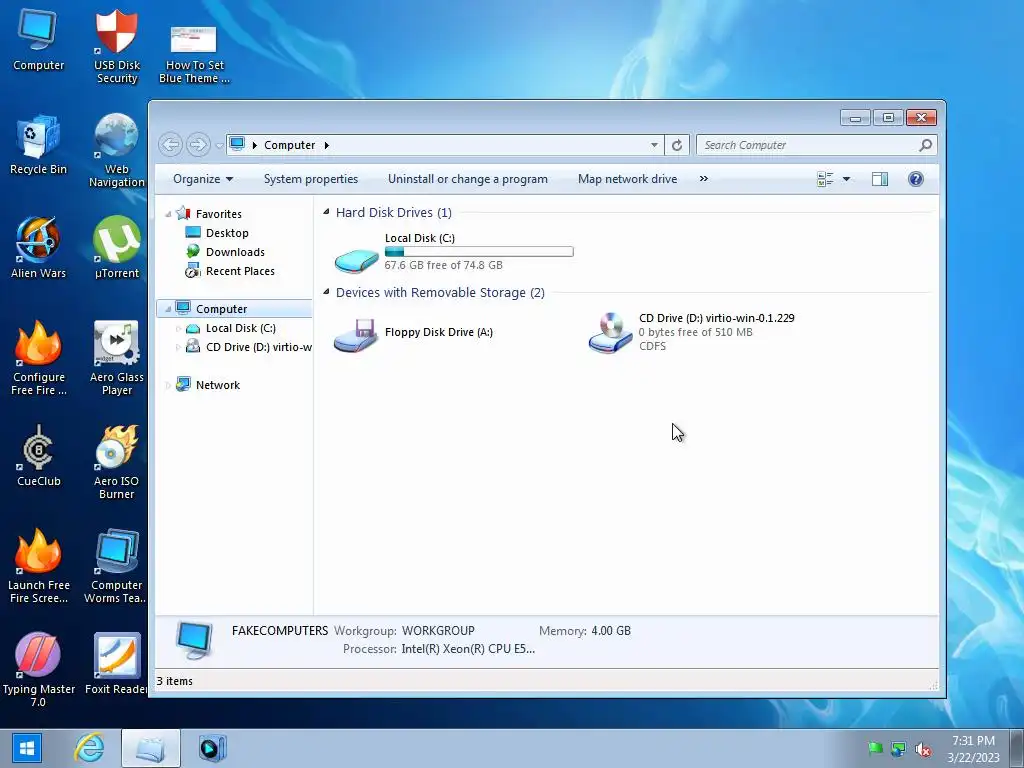Image resolution: width=1024 pixels, height=768 pixels.
Task: Click the network tray icon
Action: (x=899, y=749)
